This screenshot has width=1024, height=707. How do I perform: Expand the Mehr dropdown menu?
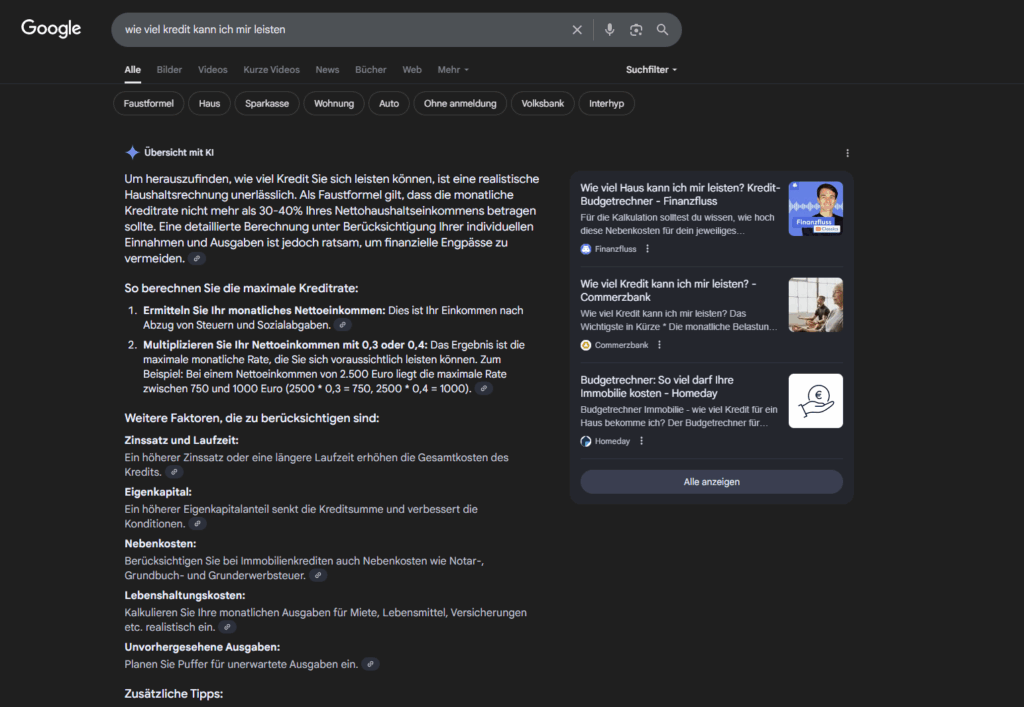coord(453,70)
